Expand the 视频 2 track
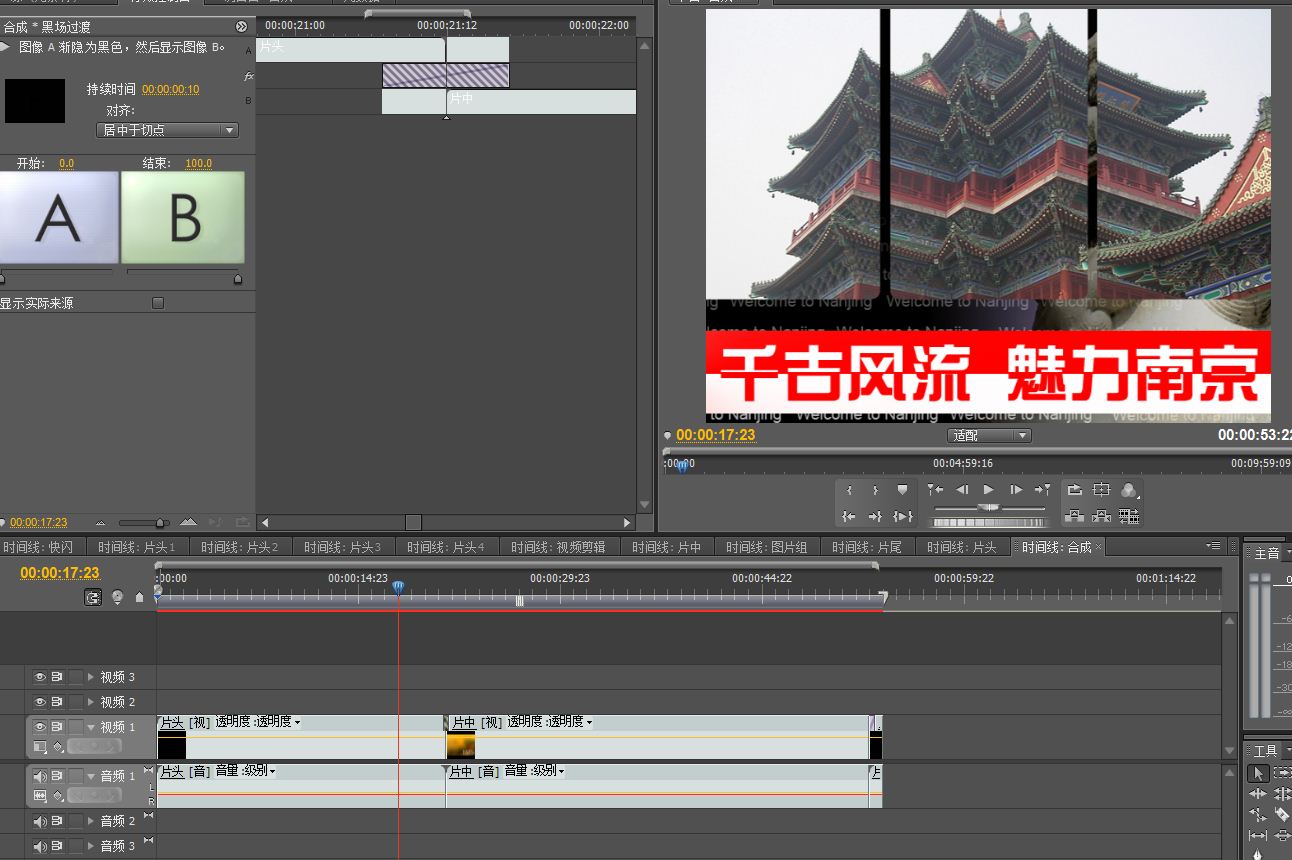Viewport: 1292px width, 860px height. click(x=91, y=702)
